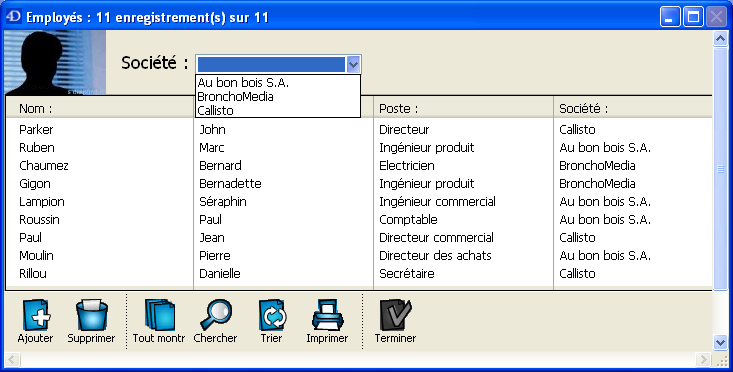The height and width of the screenshot is (372, 733).
Task: Click the Trier sort icon
Action: coord(272,315)
